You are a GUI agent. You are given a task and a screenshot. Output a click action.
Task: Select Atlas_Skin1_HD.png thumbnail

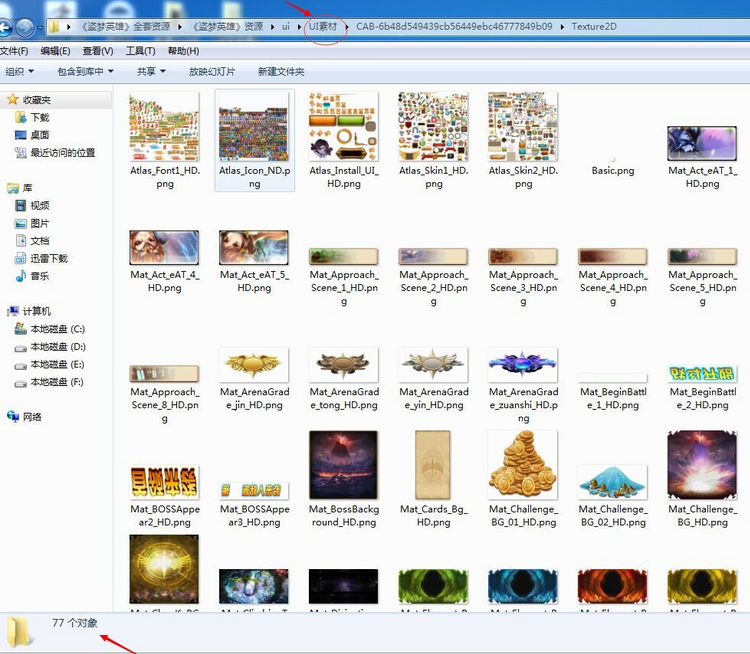coord(433,127)
